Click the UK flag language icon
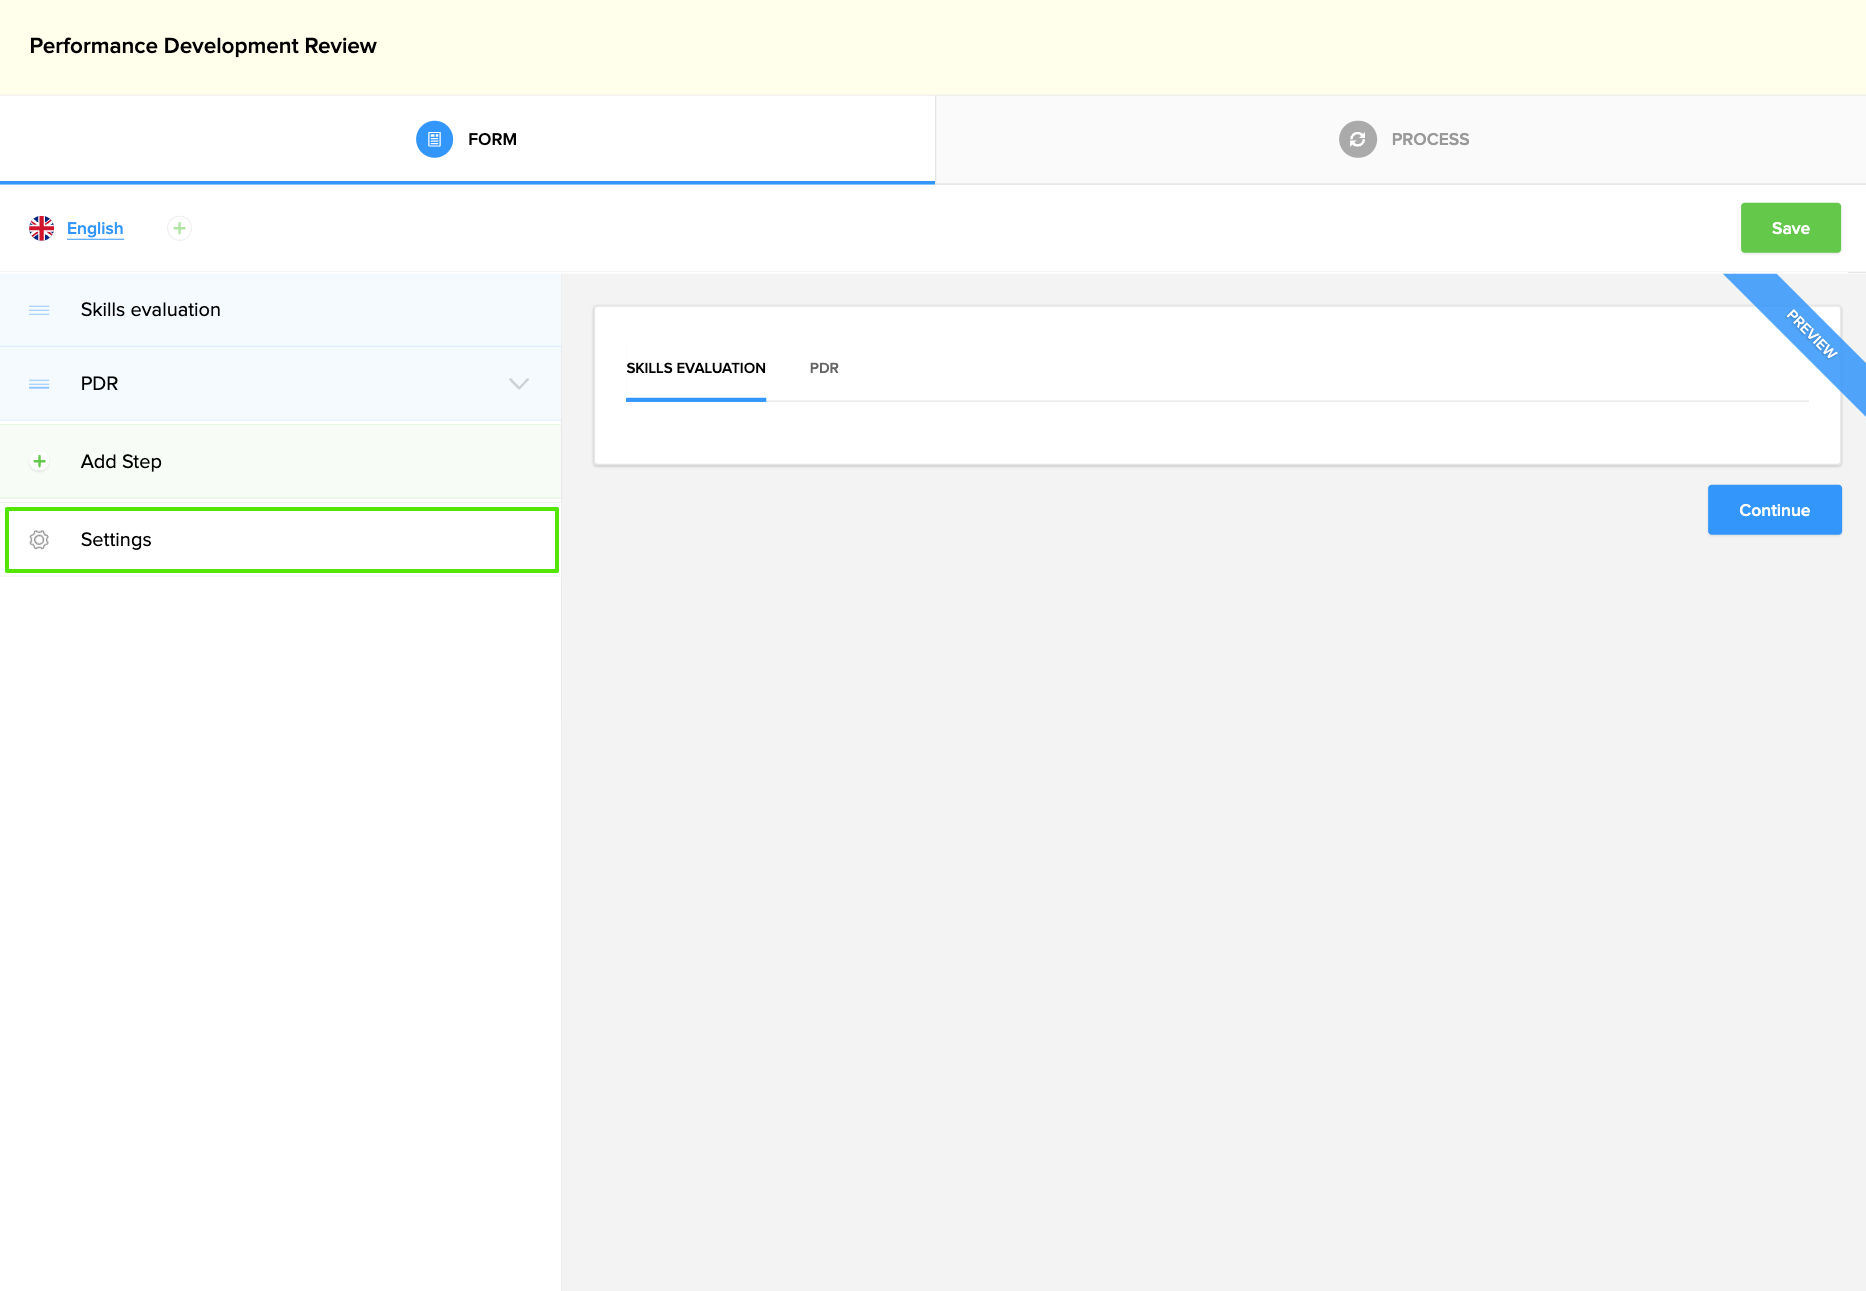The width and height of the screenshot is (1866, 1291). (42, 228)
